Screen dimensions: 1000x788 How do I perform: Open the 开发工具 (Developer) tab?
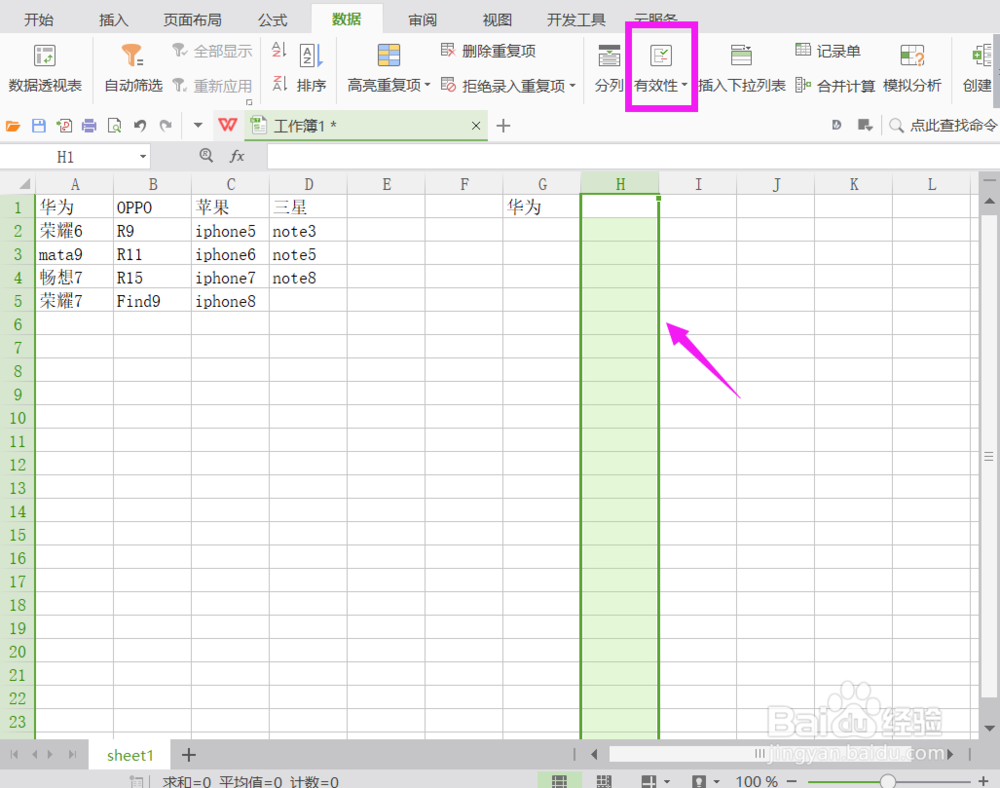[576, 20]
